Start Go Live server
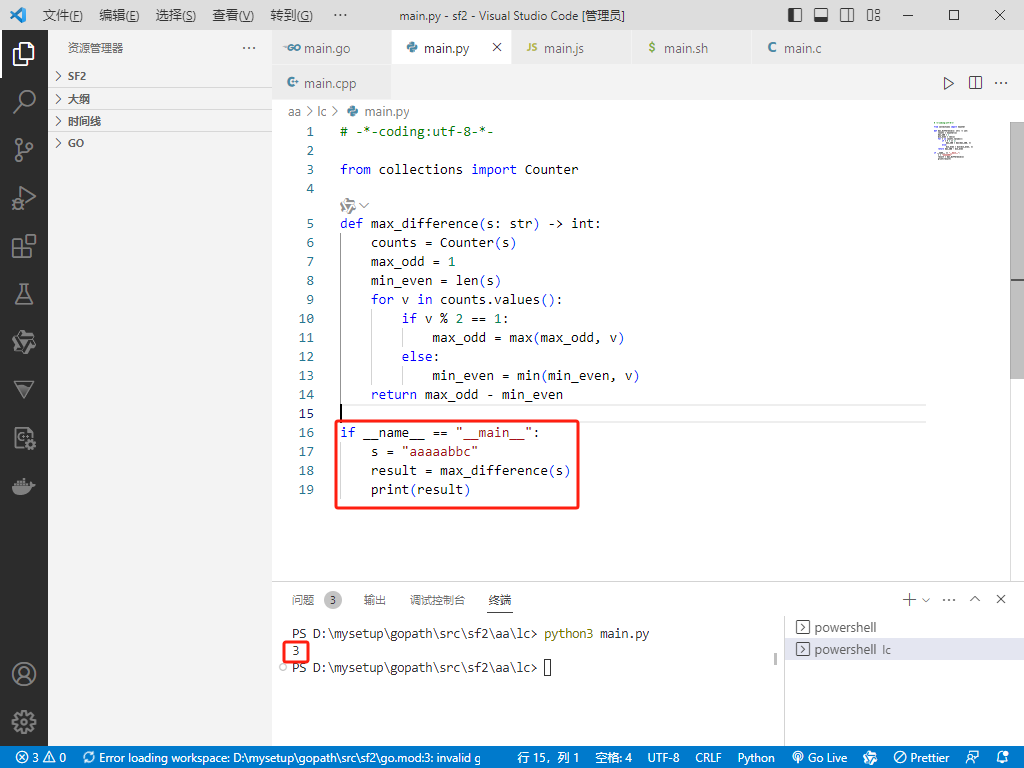 coord(820,758)
